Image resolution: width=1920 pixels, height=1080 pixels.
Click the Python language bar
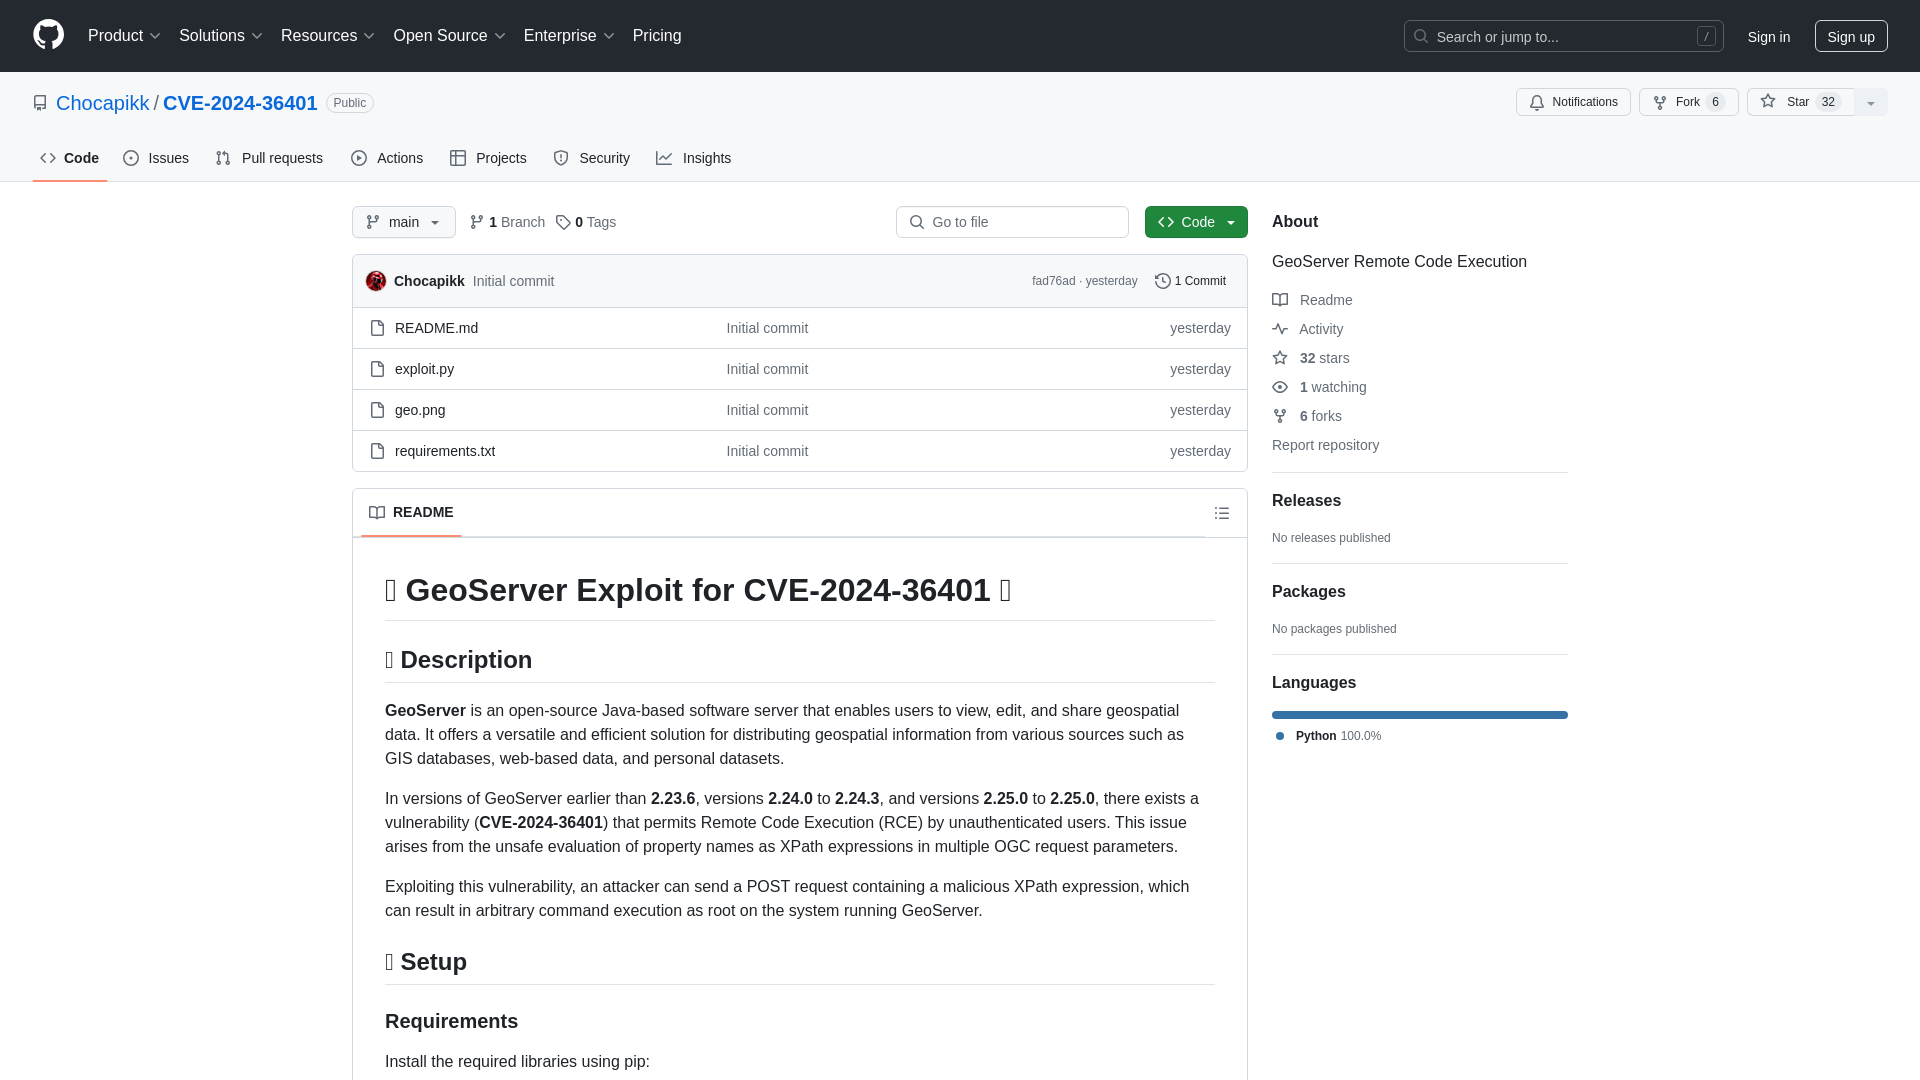1420,715
